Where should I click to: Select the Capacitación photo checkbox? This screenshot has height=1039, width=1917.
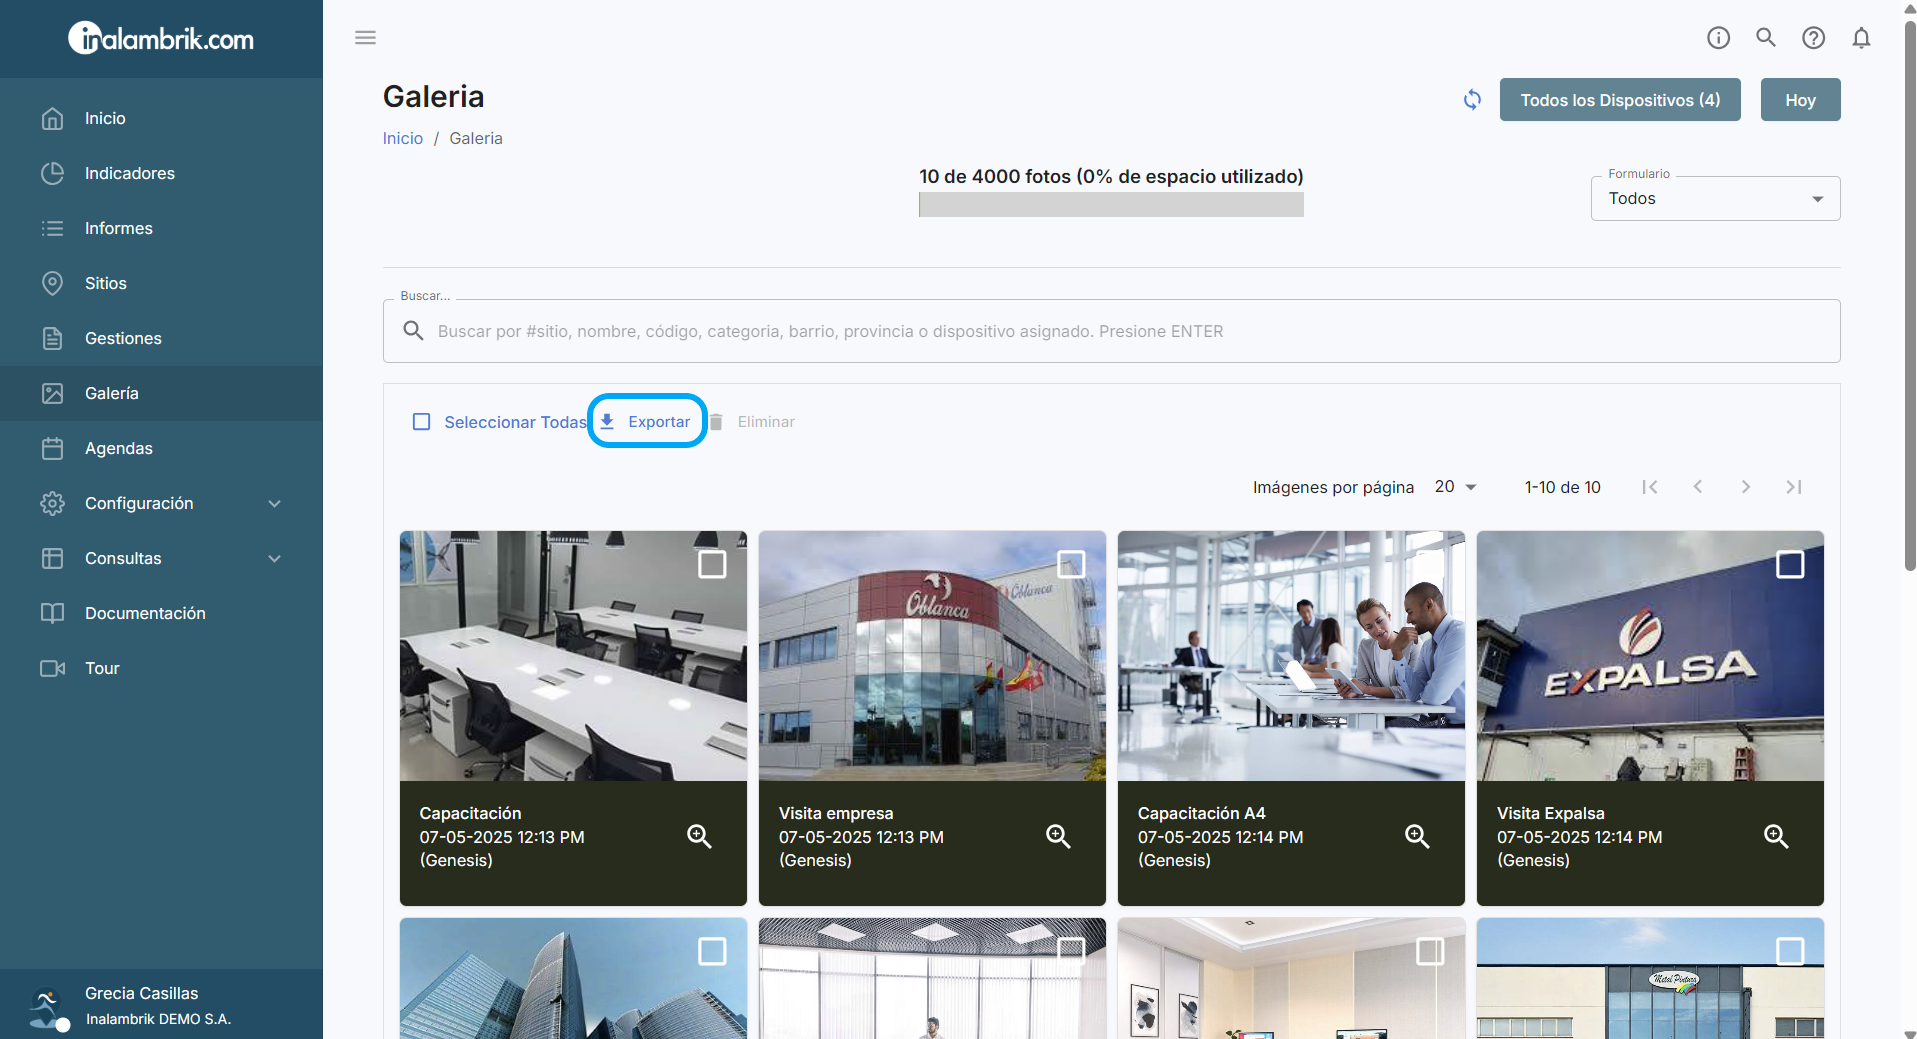[712, 564]
